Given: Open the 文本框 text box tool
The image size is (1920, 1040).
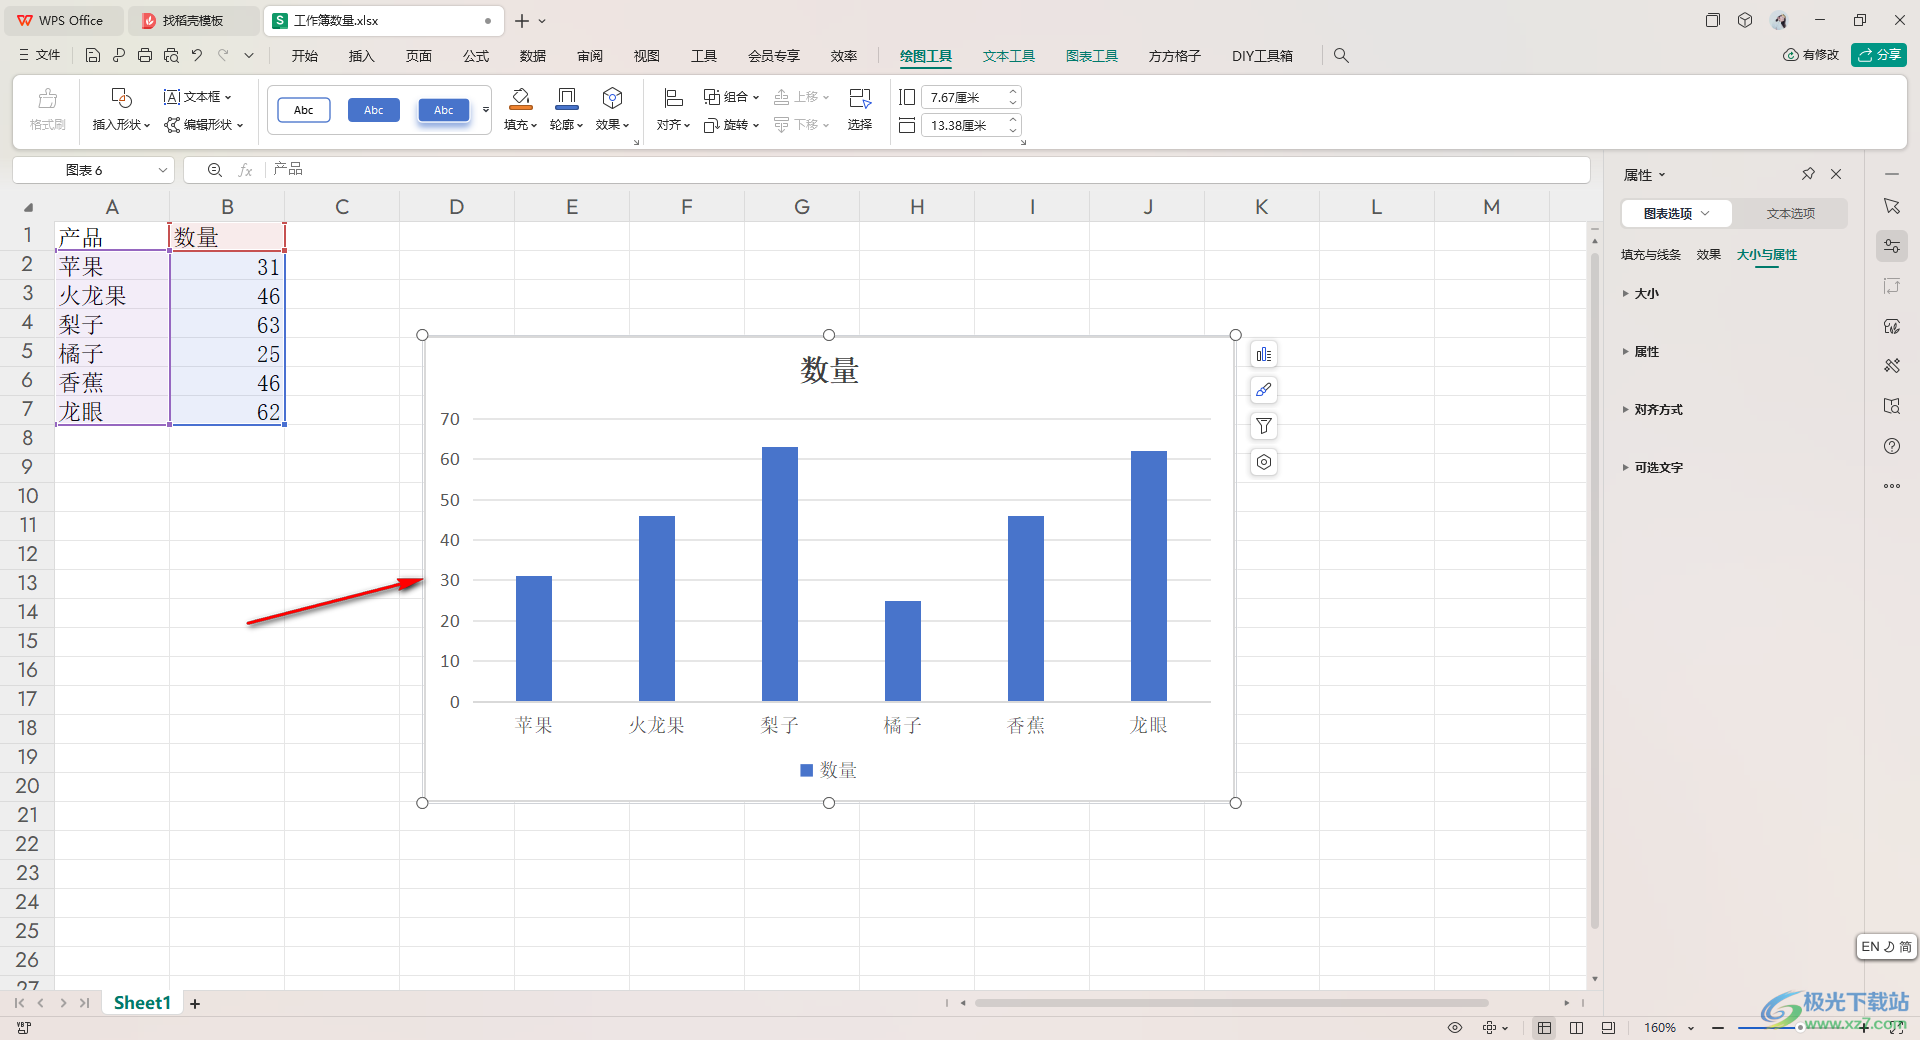Looking at the screenshot, I should coord(198,97).
